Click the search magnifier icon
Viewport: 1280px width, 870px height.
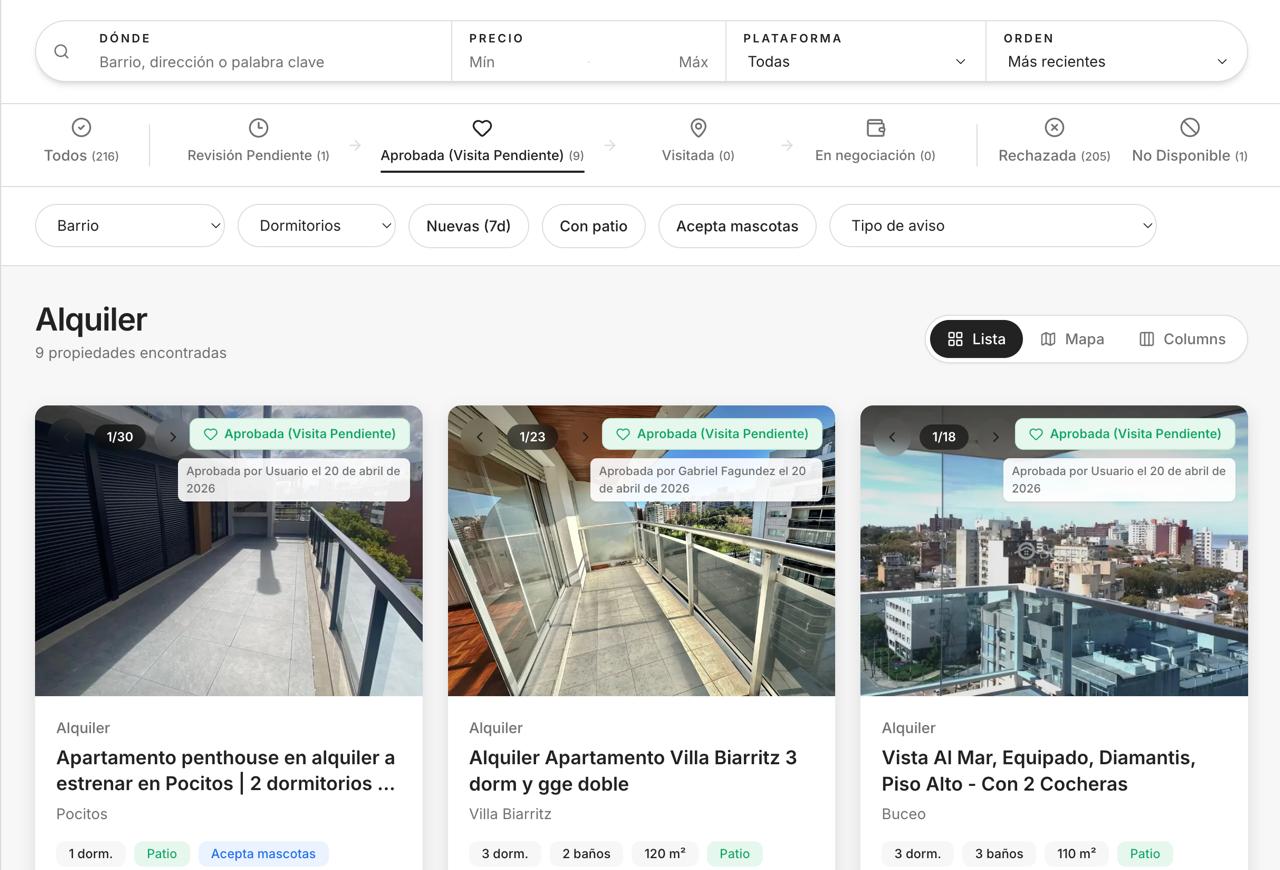click(x=61, y=51)
